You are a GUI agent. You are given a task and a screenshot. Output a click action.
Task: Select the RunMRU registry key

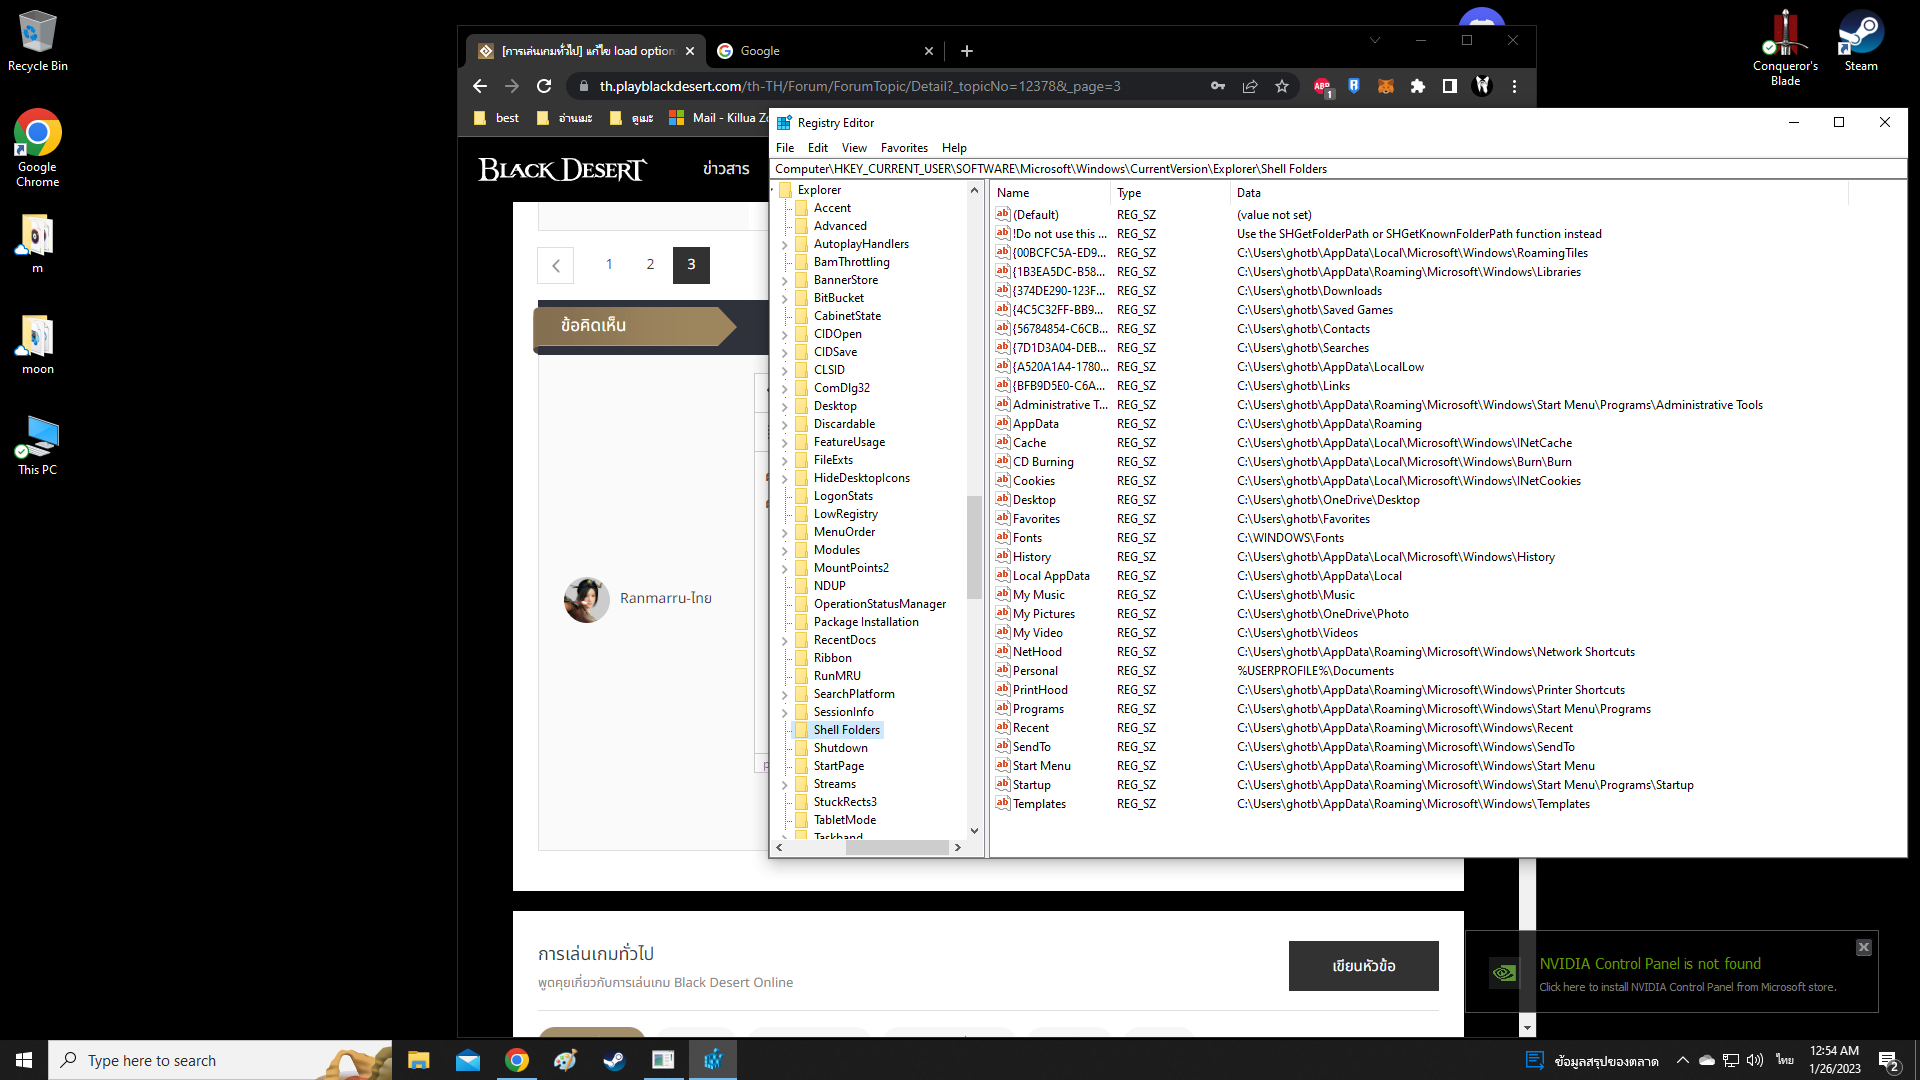(837, 676)
